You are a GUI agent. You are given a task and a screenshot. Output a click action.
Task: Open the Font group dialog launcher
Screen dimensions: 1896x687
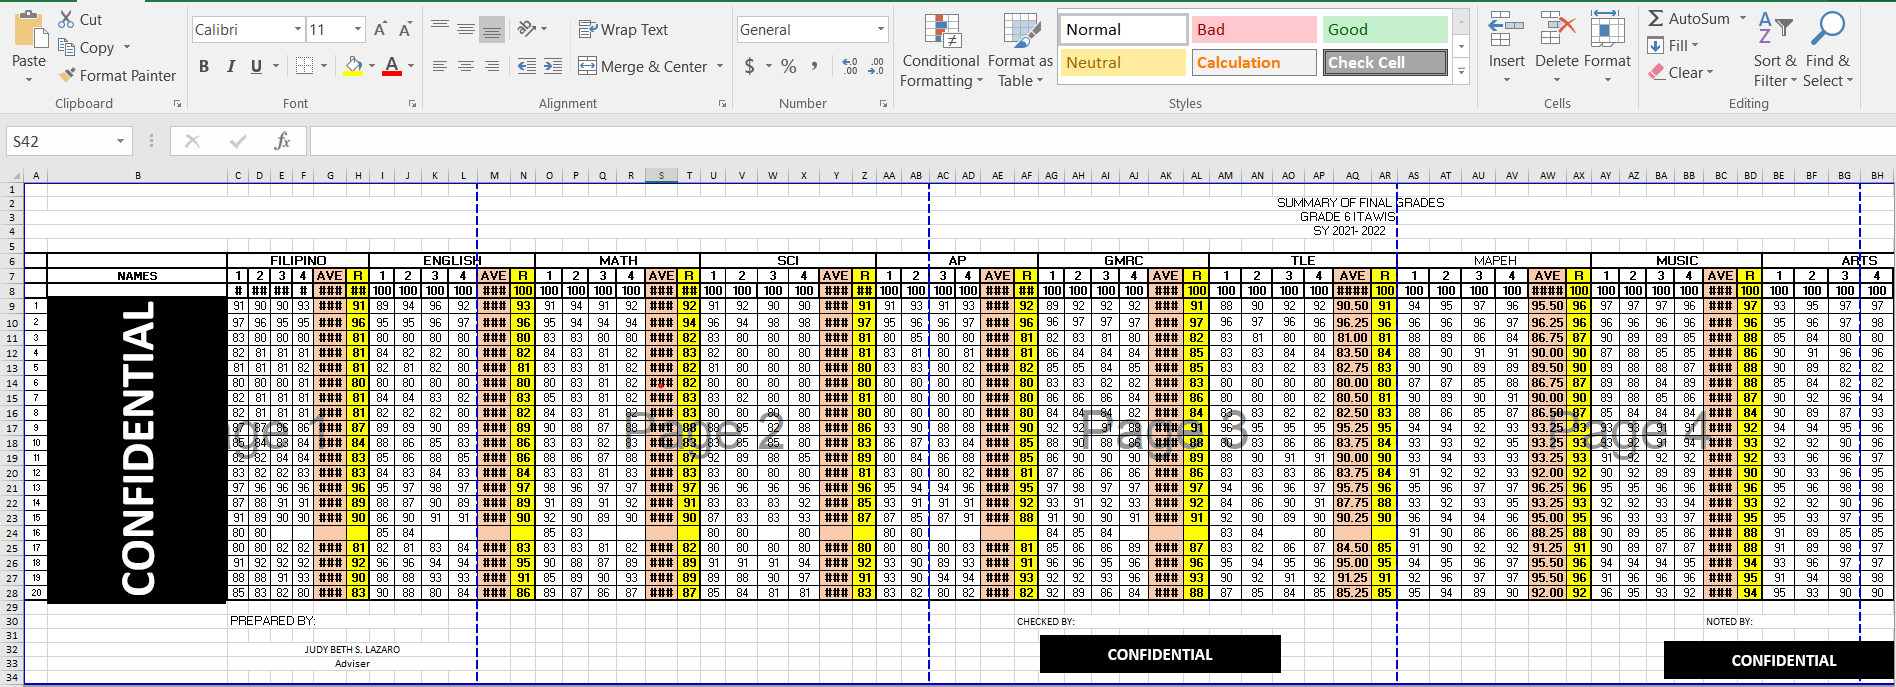tap(412, 104)
